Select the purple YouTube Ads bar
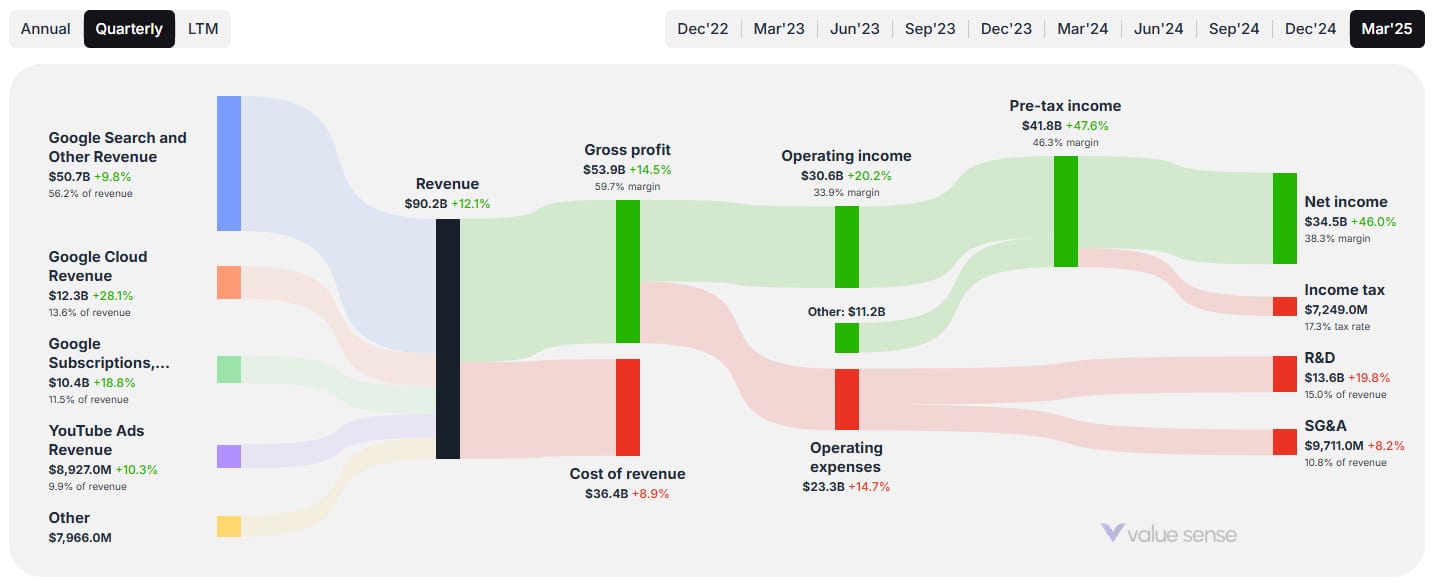Screen dimensions: 1437x587 coord(229,456)
